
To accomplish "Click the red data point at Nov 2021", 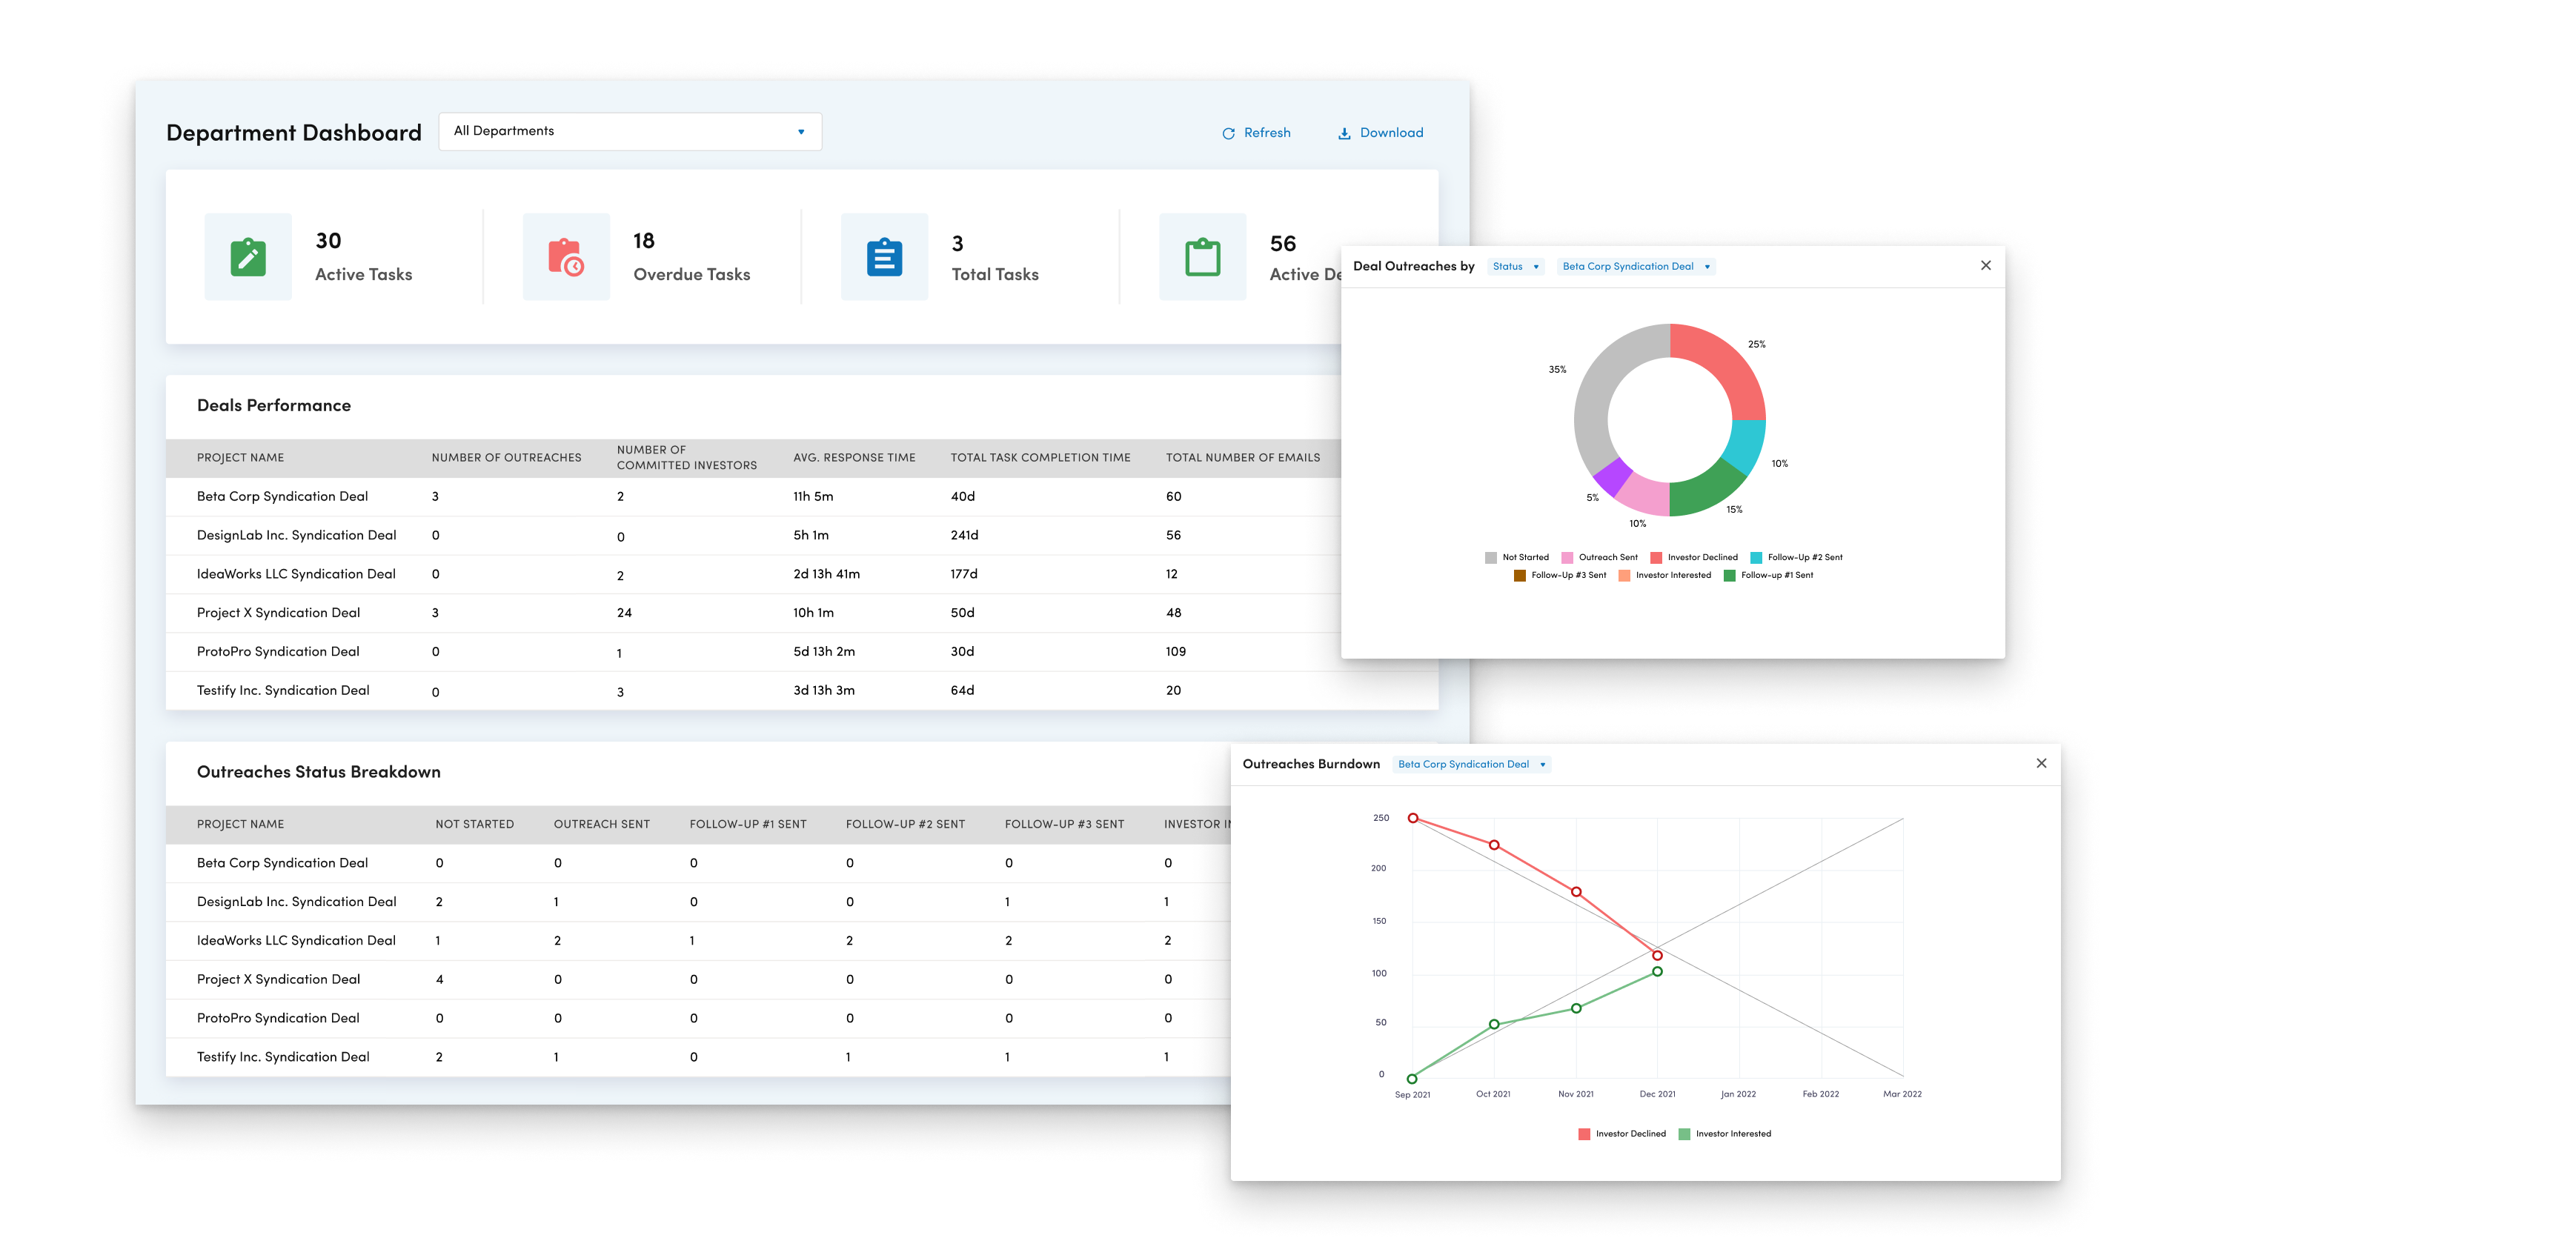I will coord(1577,892).
